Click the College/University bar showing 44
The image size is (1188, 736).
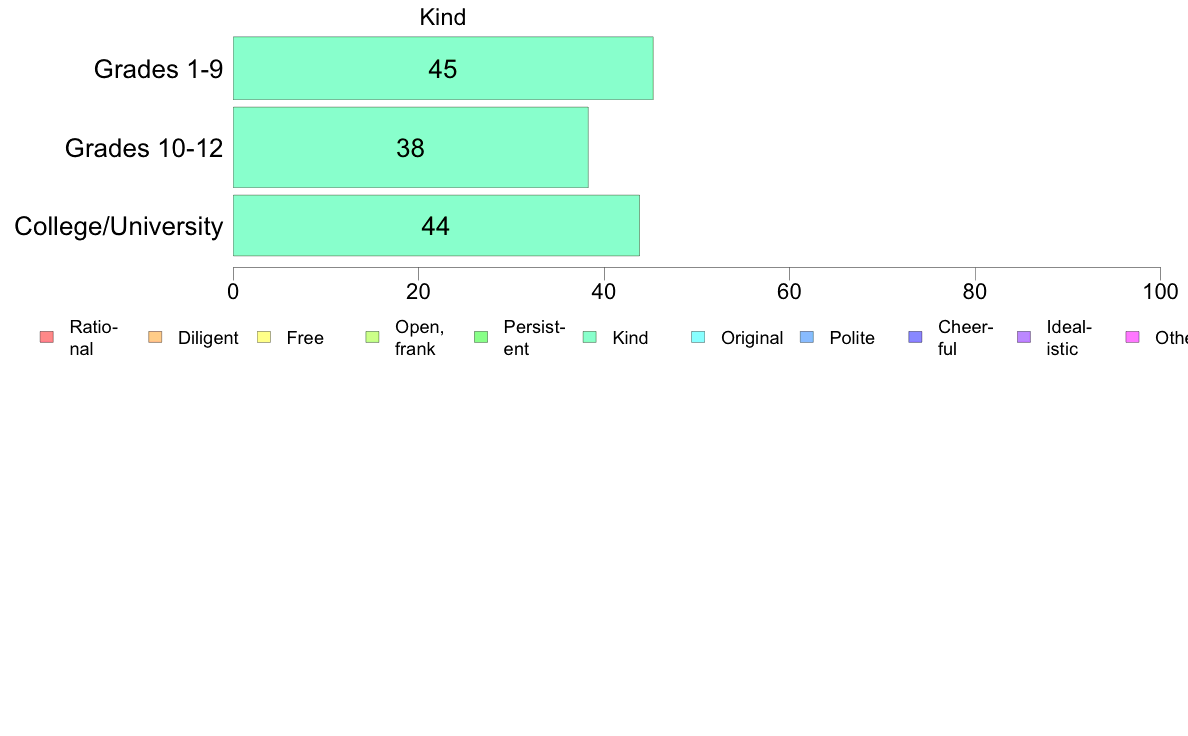436,226
